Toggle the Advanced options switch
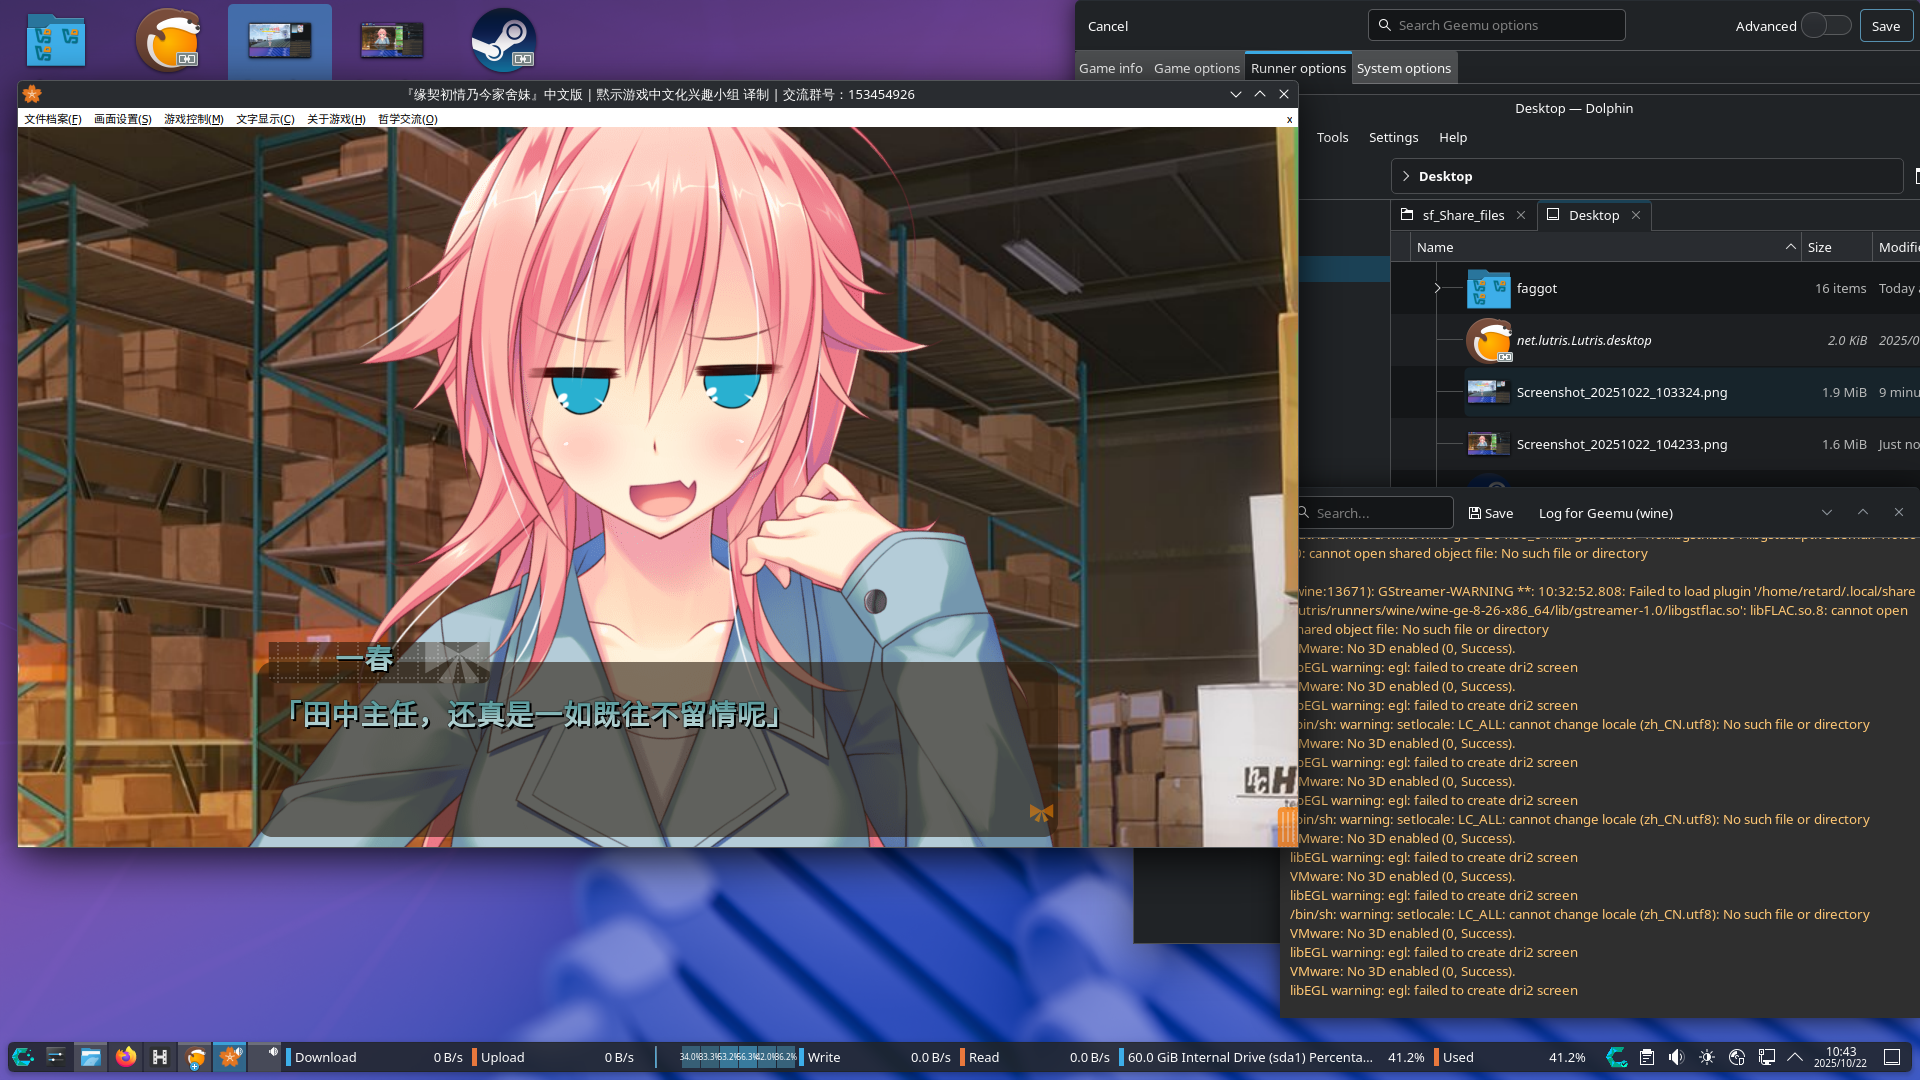Screen dimensions: 1920x1080 coord(1825,26)
